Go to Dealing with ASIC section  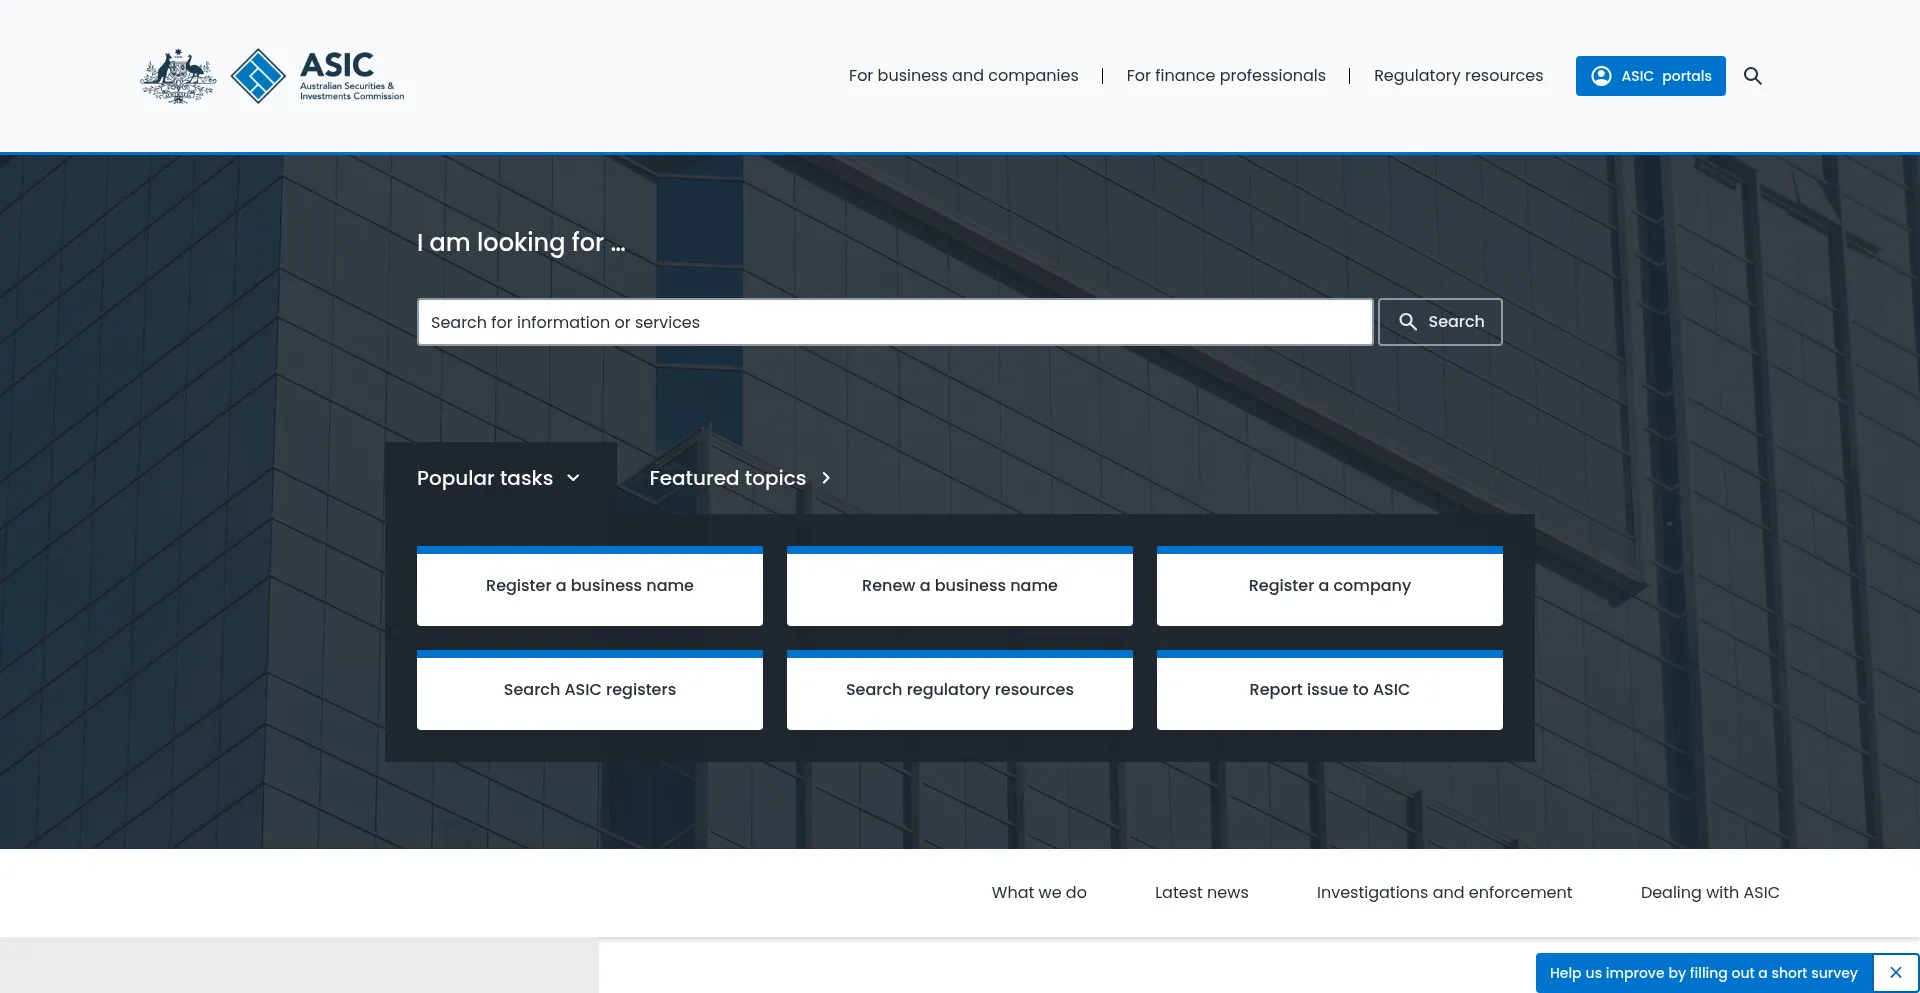click(x=1710, y=892)
